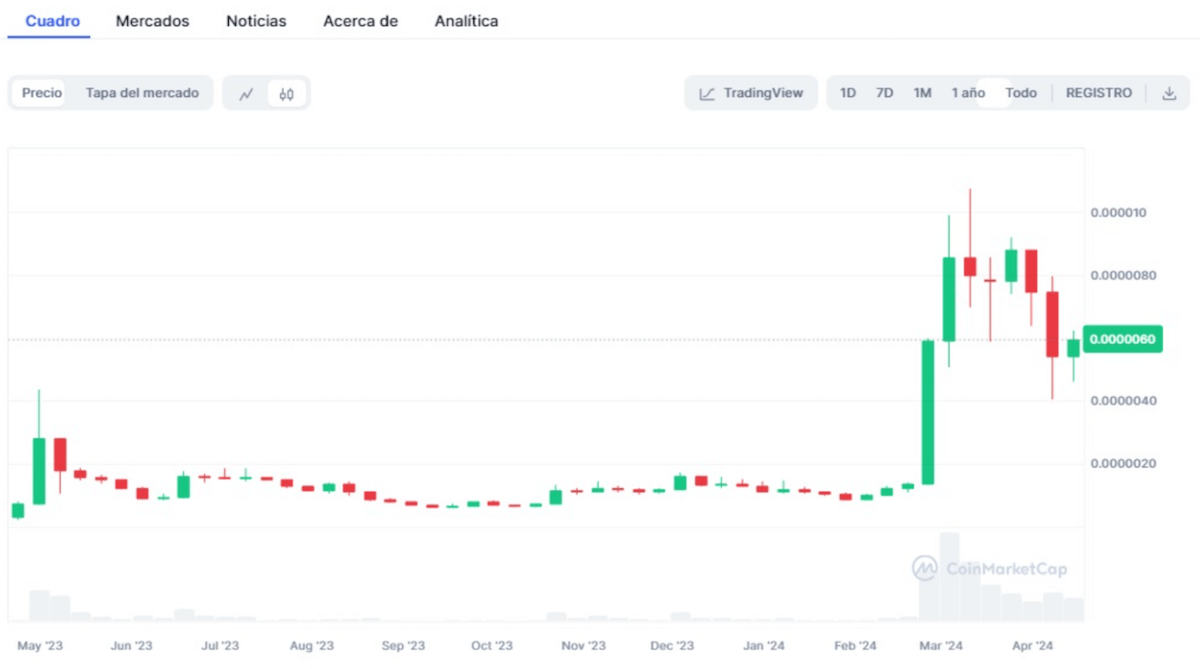Set range to 7D

[x=884, y=93]
